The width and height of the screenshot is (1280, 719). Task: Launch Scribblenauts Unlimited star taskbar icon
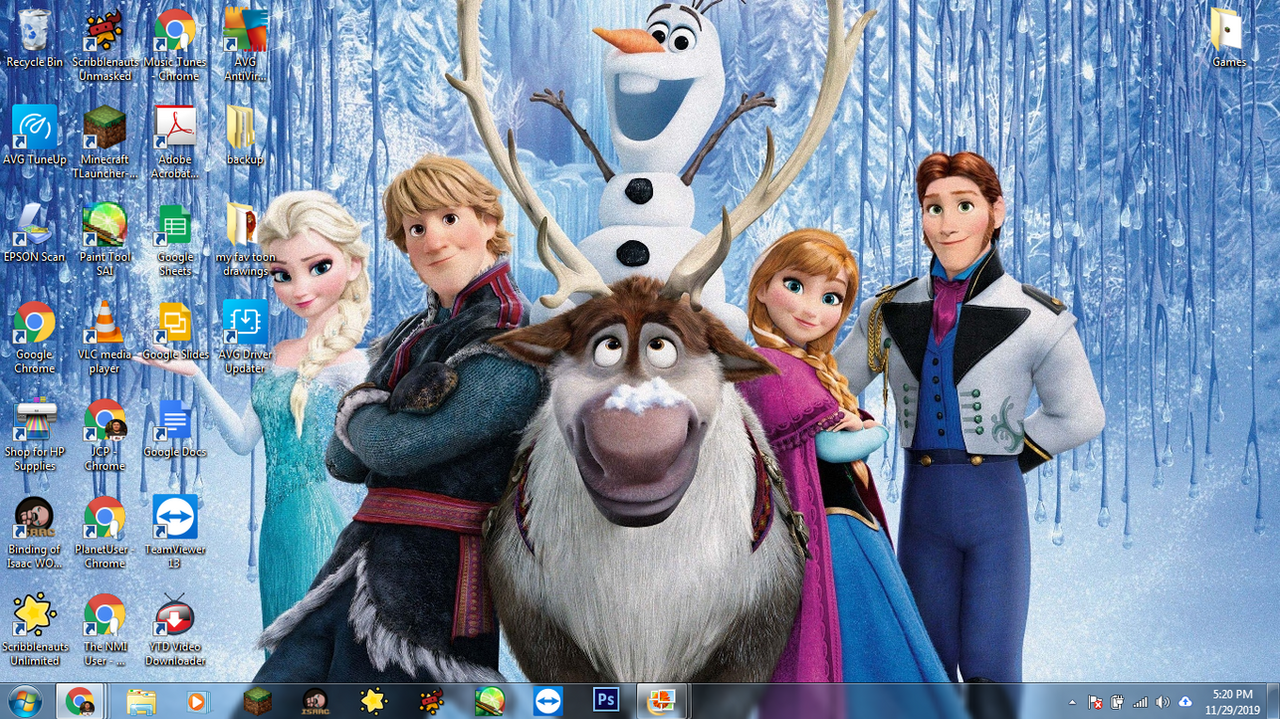tap(374, 701)
